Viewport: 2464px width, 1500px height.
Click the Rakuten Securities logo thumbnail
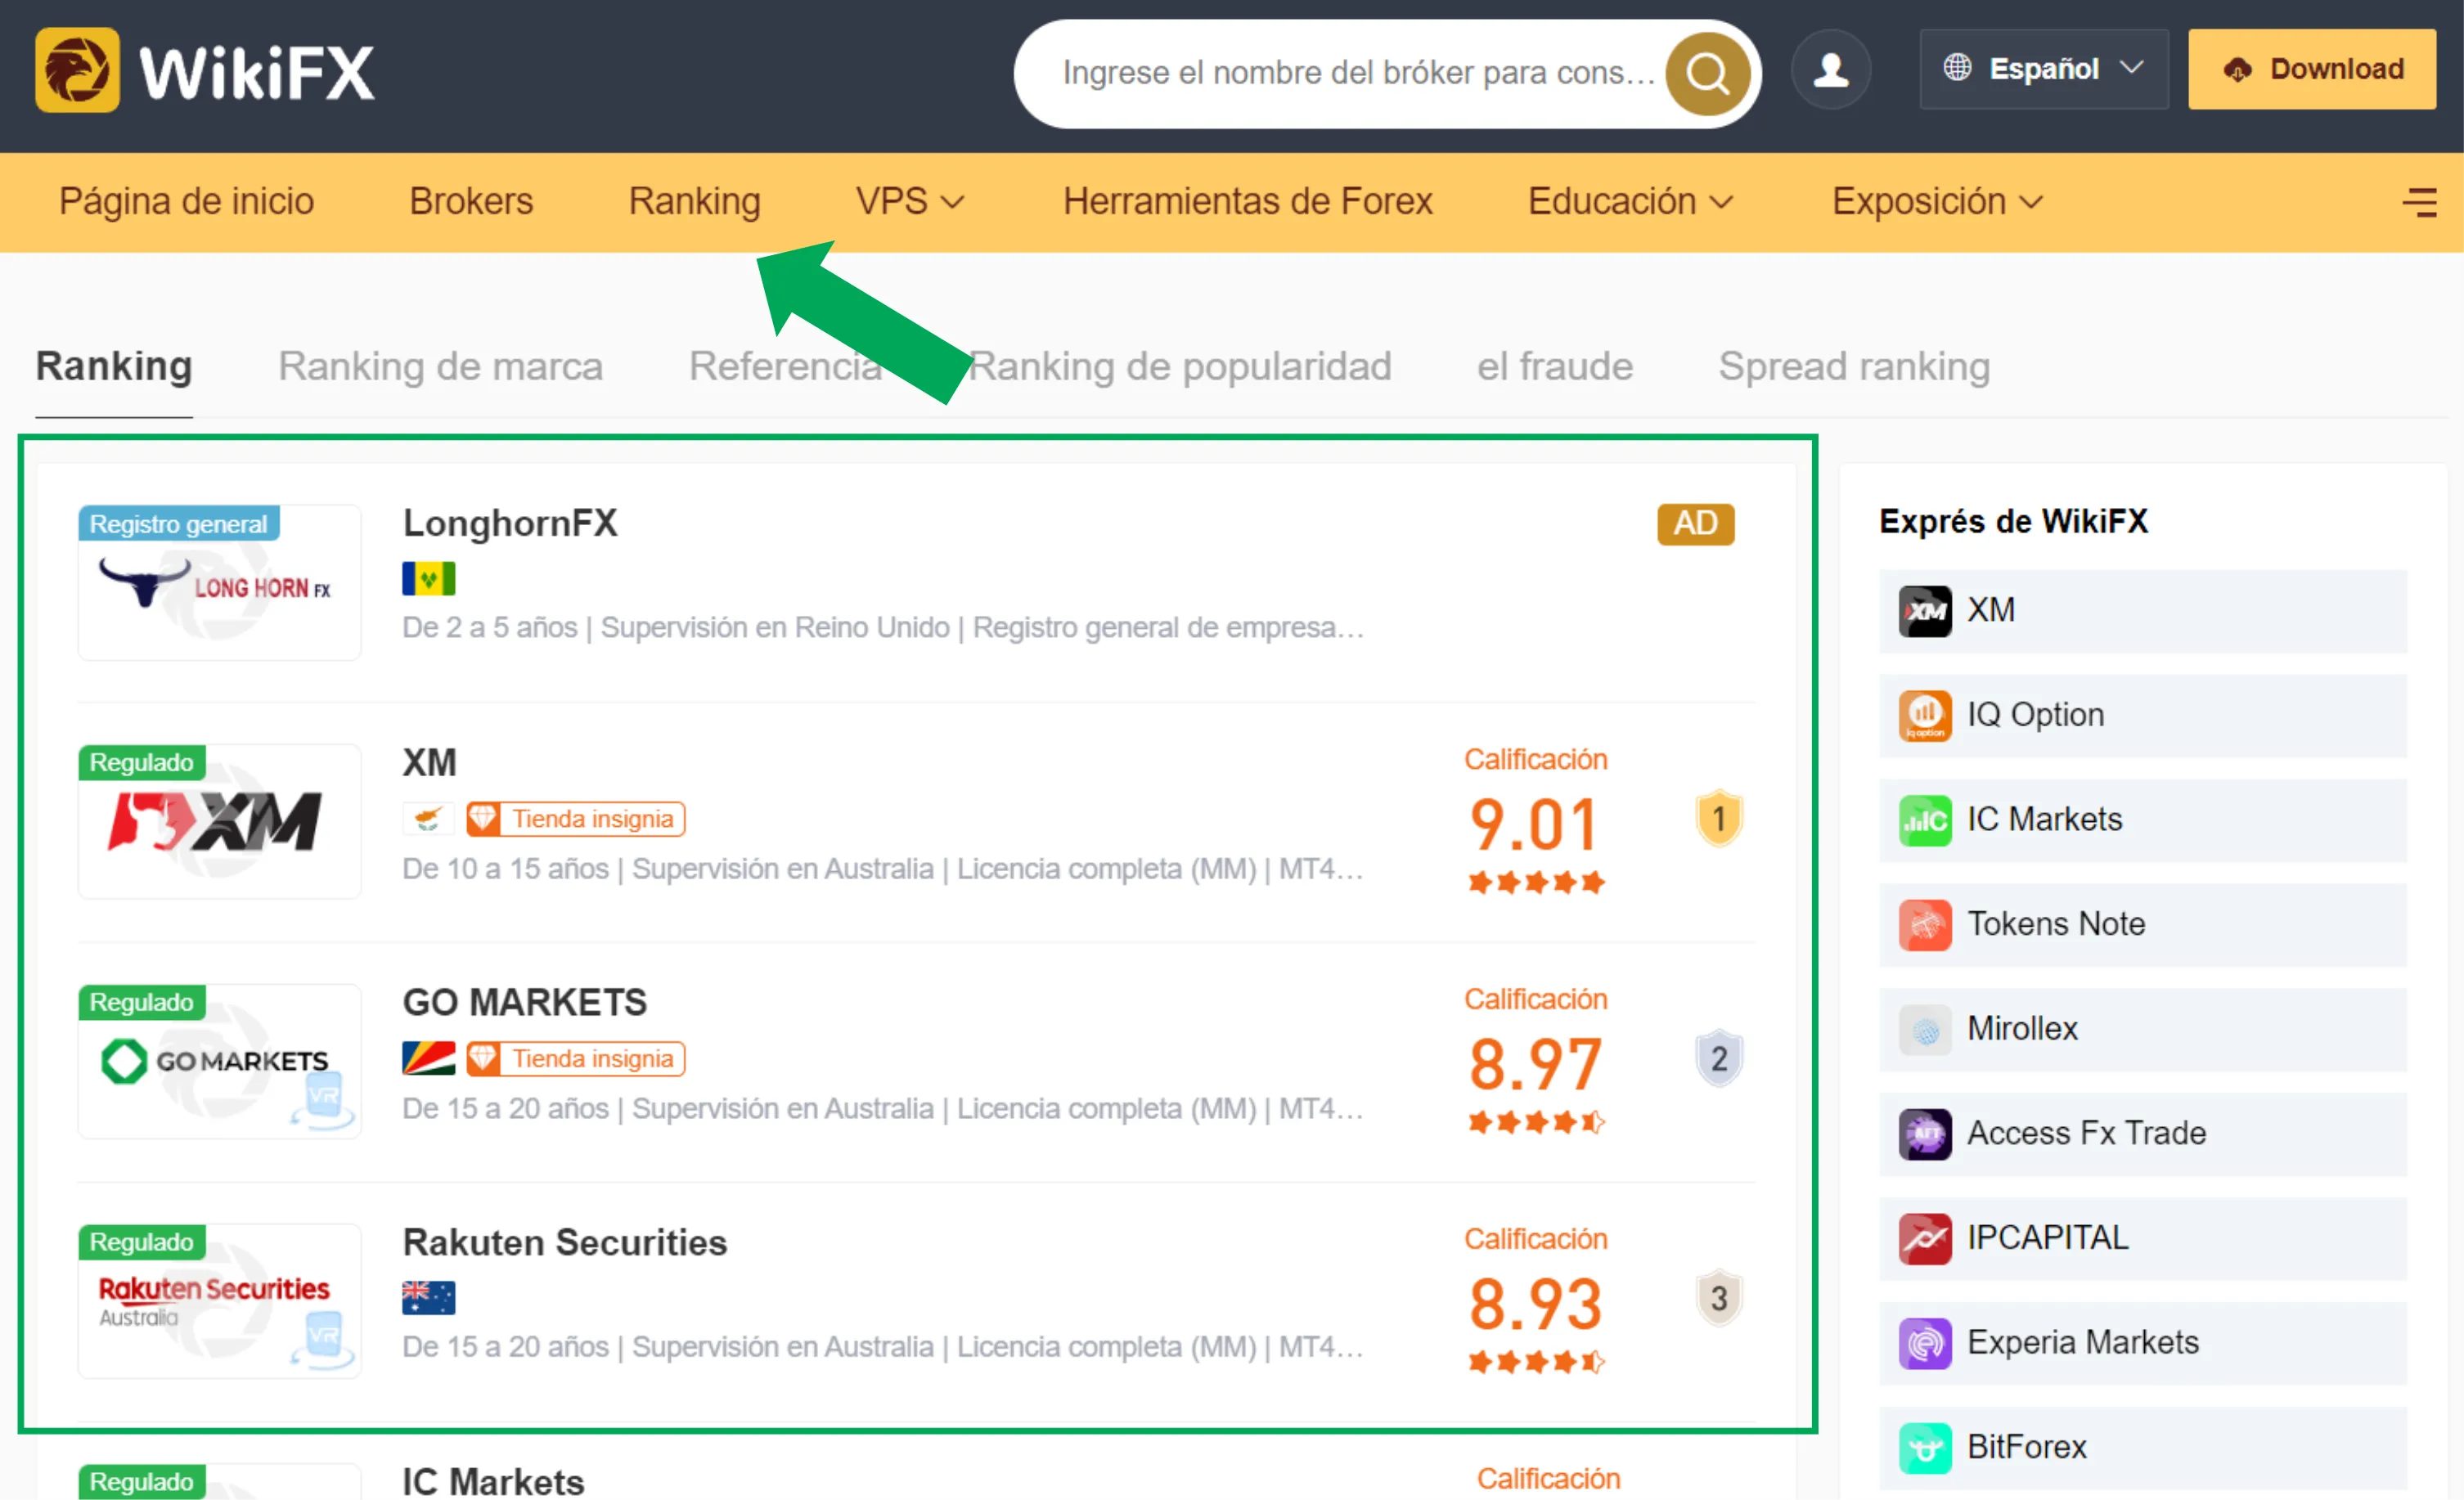click(x=220, y=1300)
